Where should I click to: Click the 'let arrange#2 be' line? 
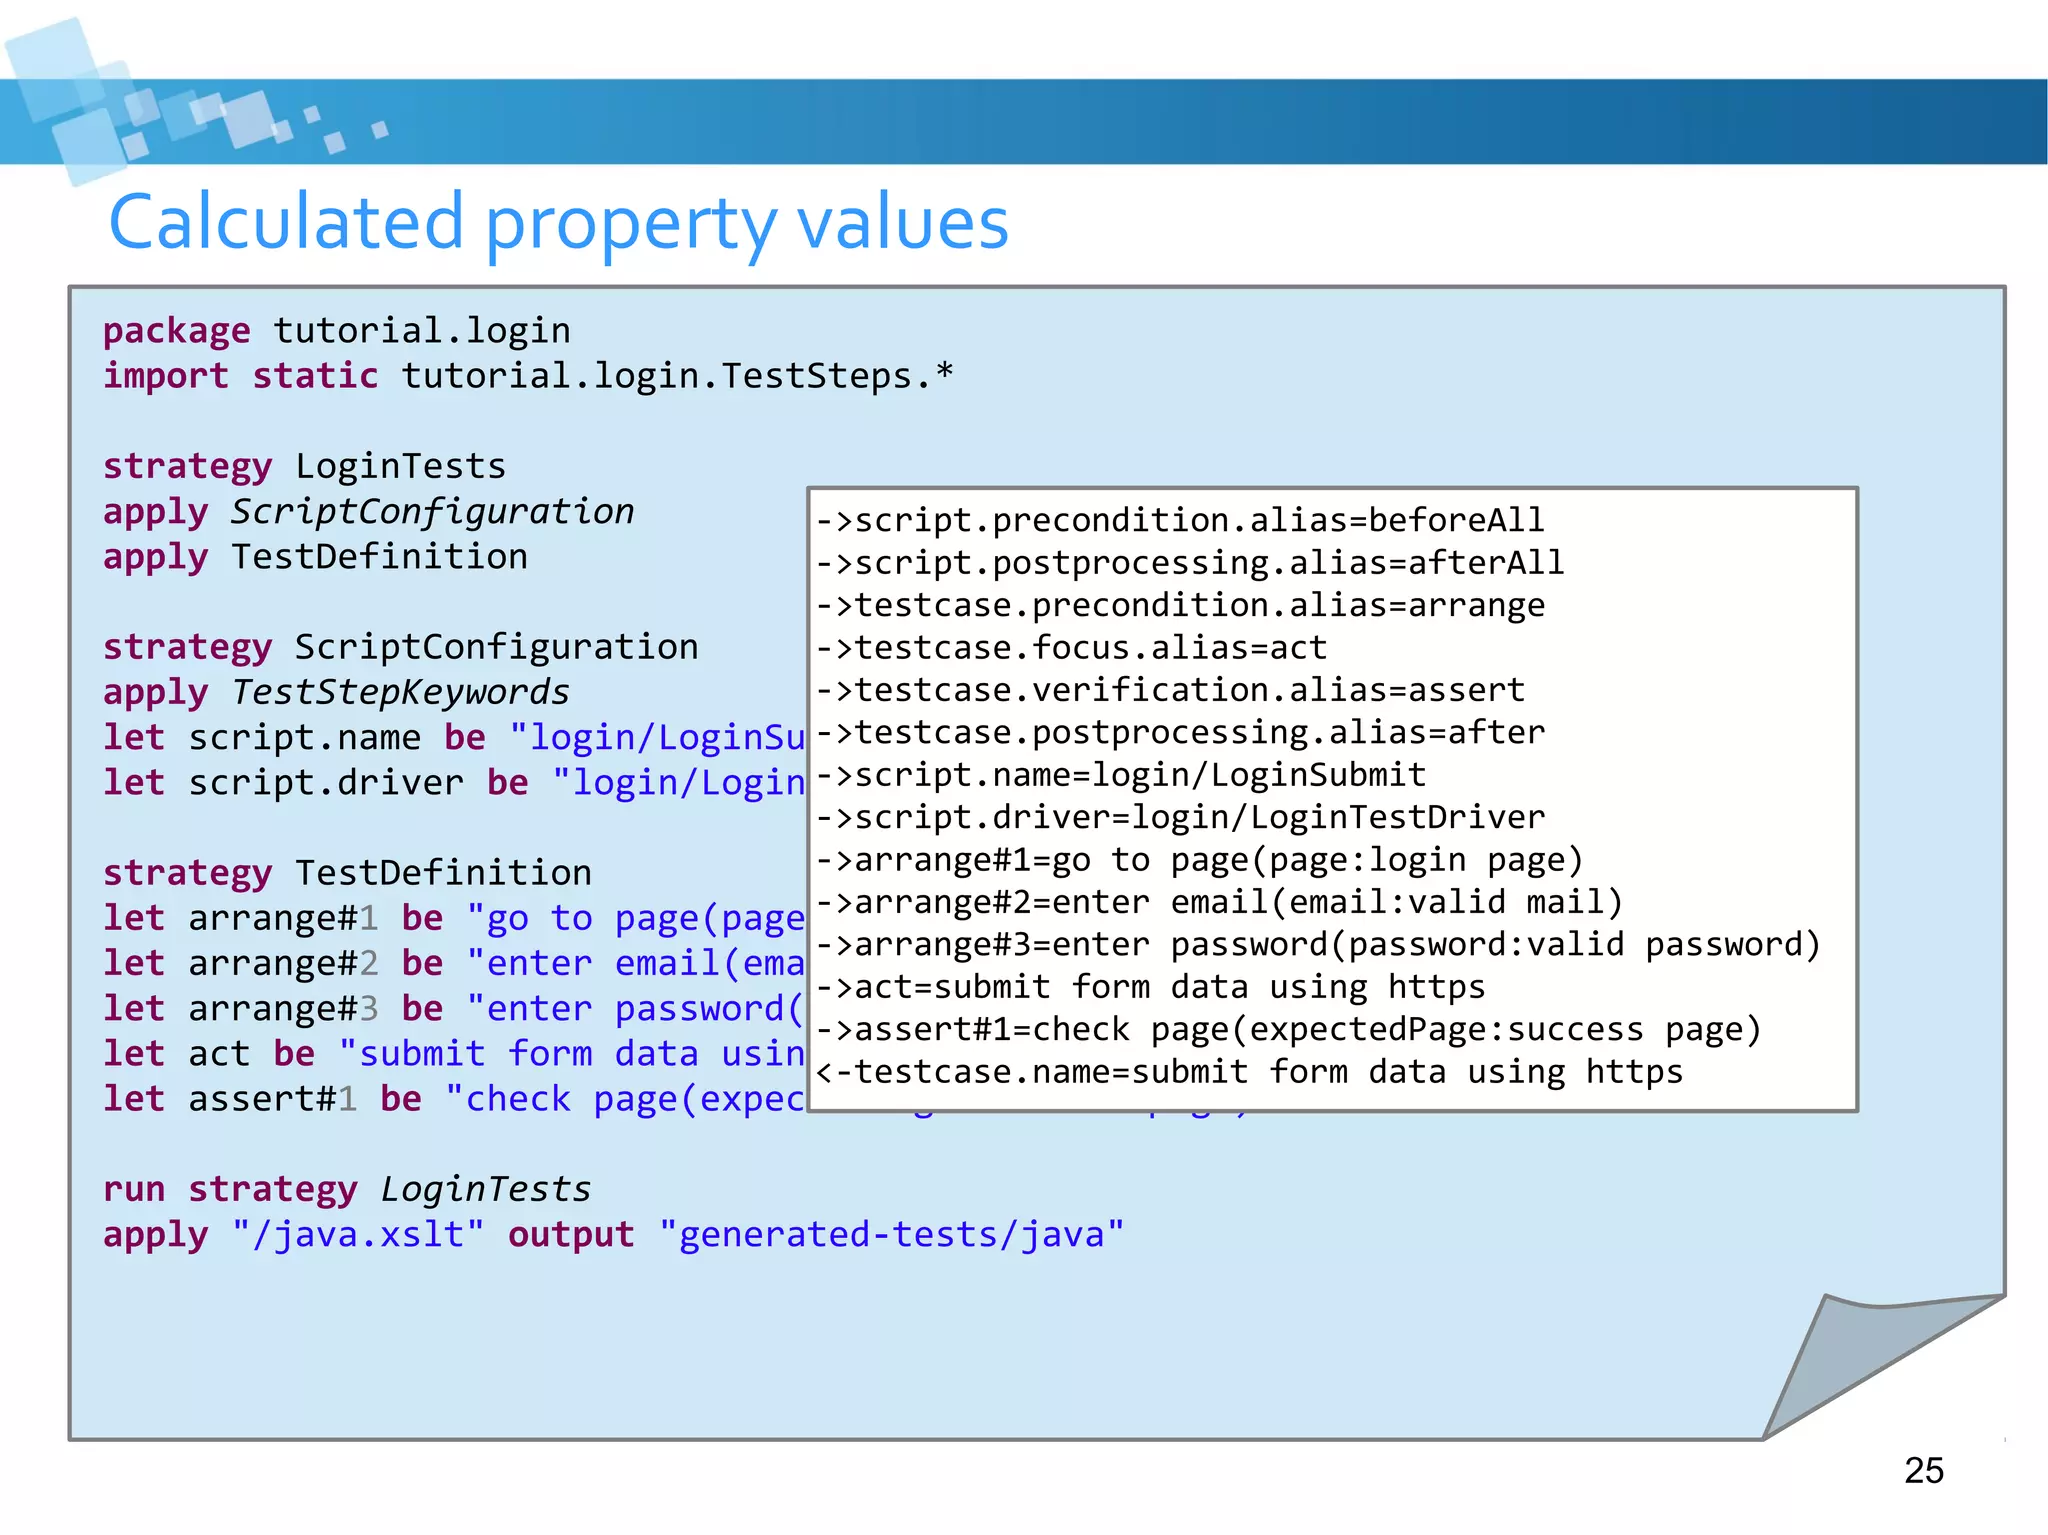tap(455, 963)
